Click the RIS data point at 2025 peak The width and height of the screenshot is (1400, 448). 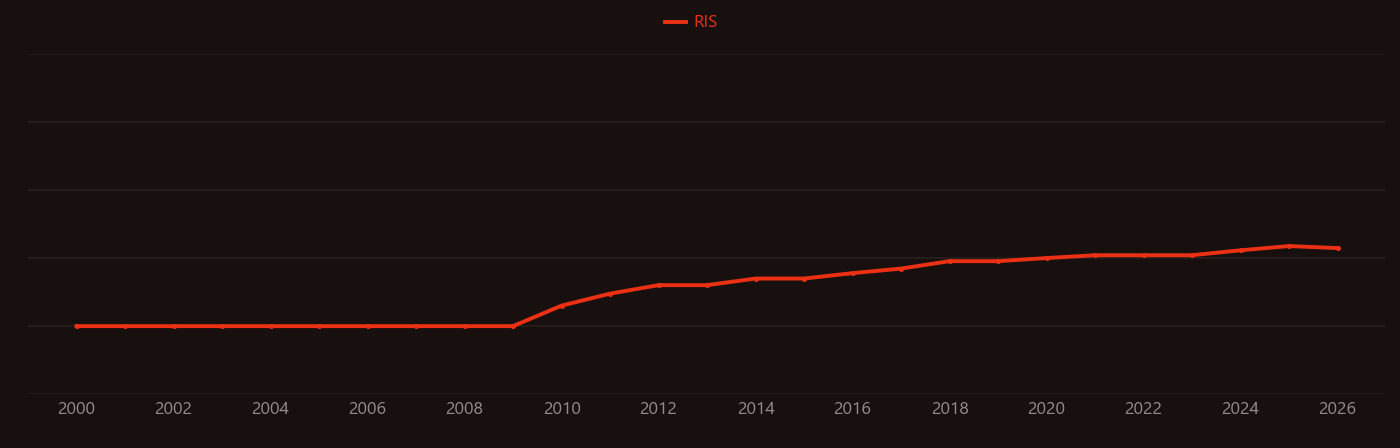click(1290, 246)
